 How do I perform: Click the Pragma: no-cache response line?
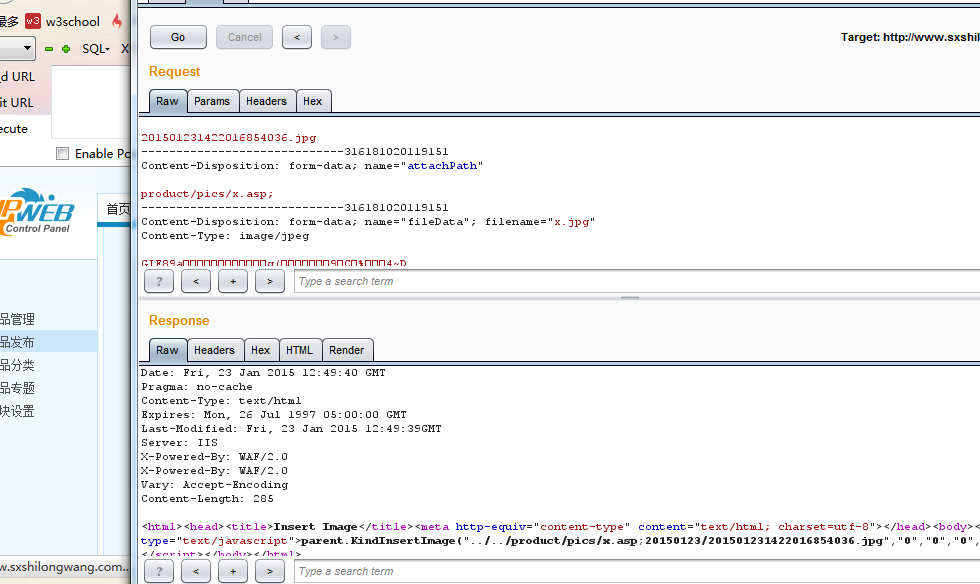[197, 387]
